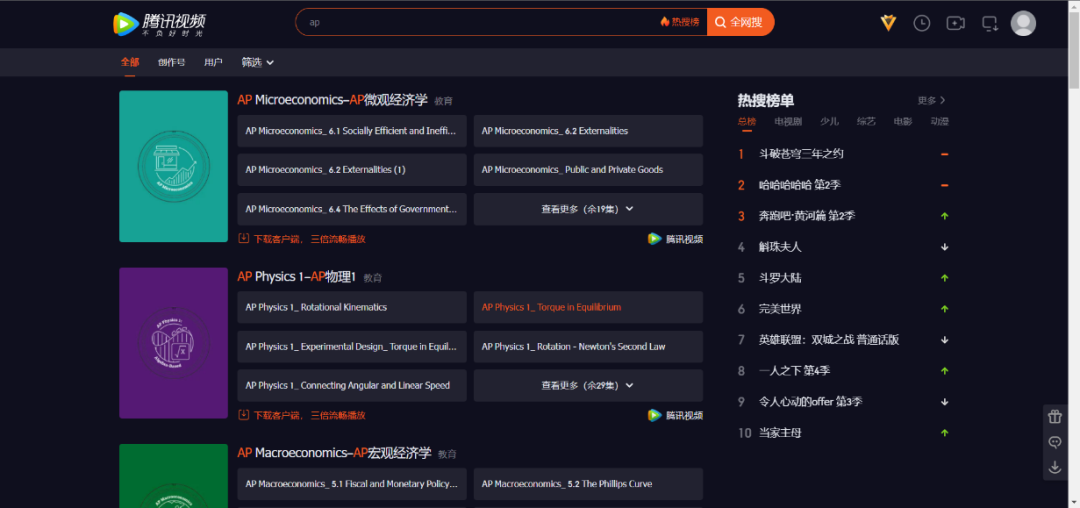Open hot search item 斗罗大陆

tap(780, 278)
